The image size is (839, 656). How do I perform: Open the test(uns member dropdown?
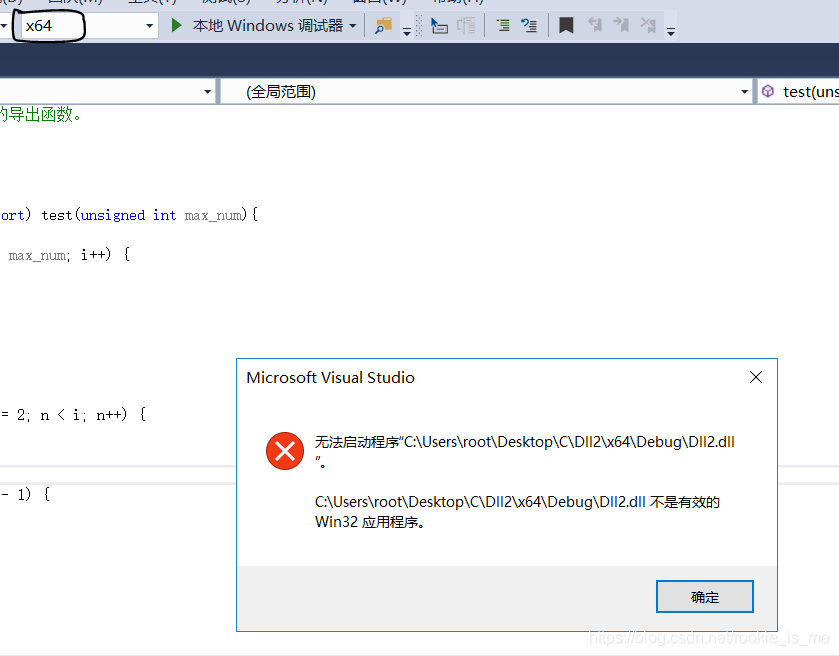tap(798, 91)
